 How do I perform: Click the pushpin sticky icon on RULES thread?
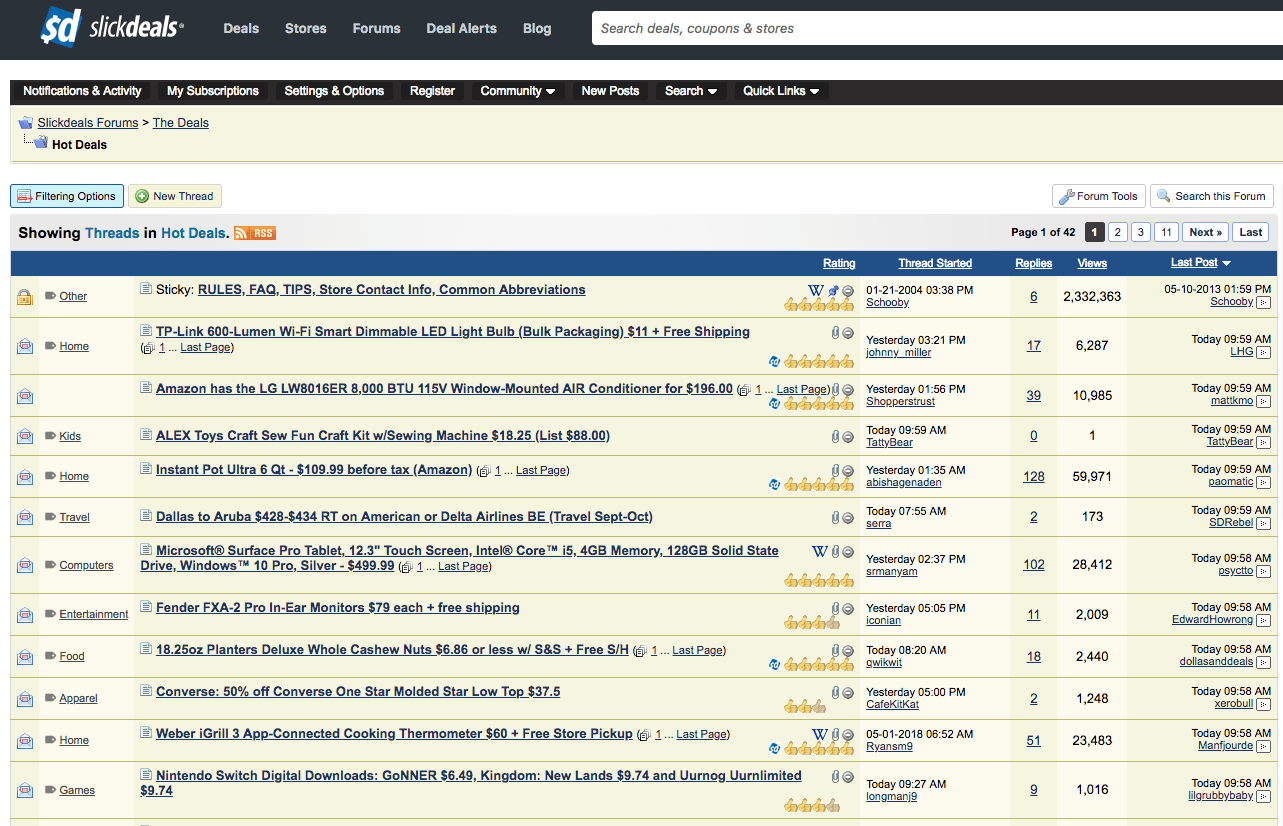point(834,291)
